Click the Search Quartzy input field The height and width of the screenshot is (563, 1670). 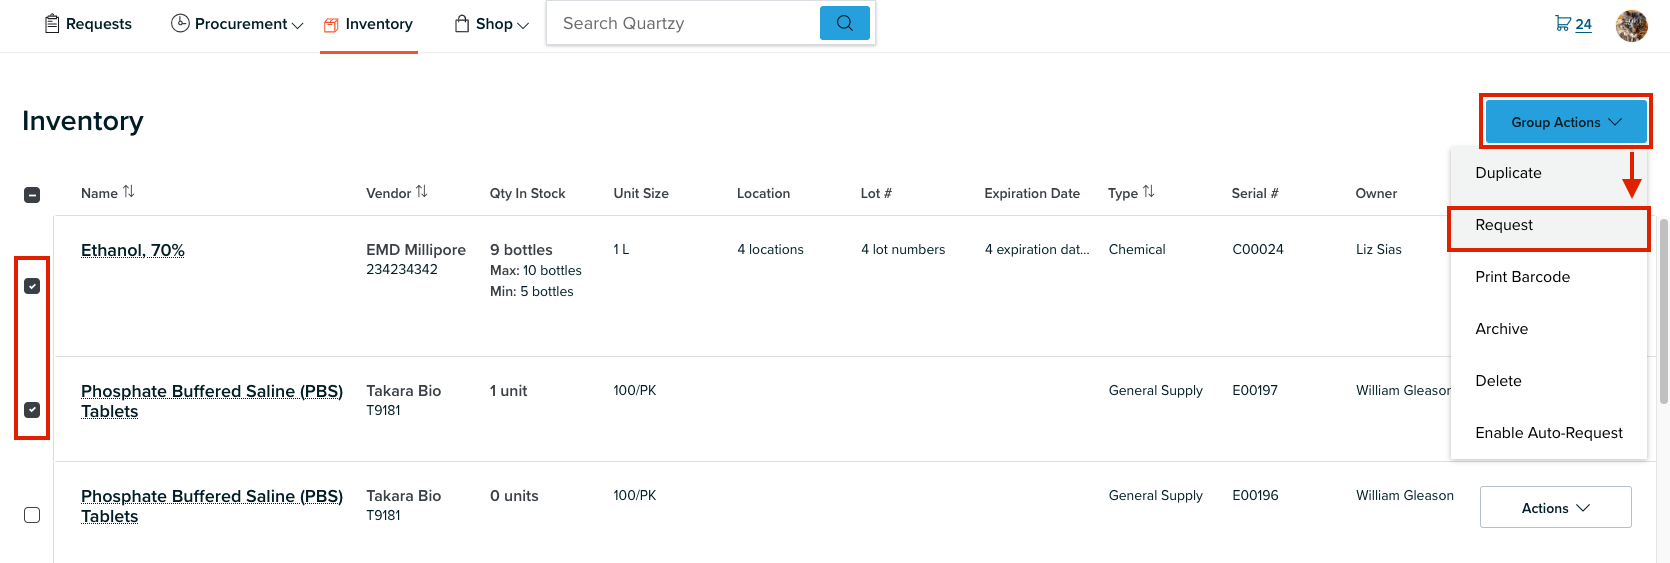pos(683,23)
